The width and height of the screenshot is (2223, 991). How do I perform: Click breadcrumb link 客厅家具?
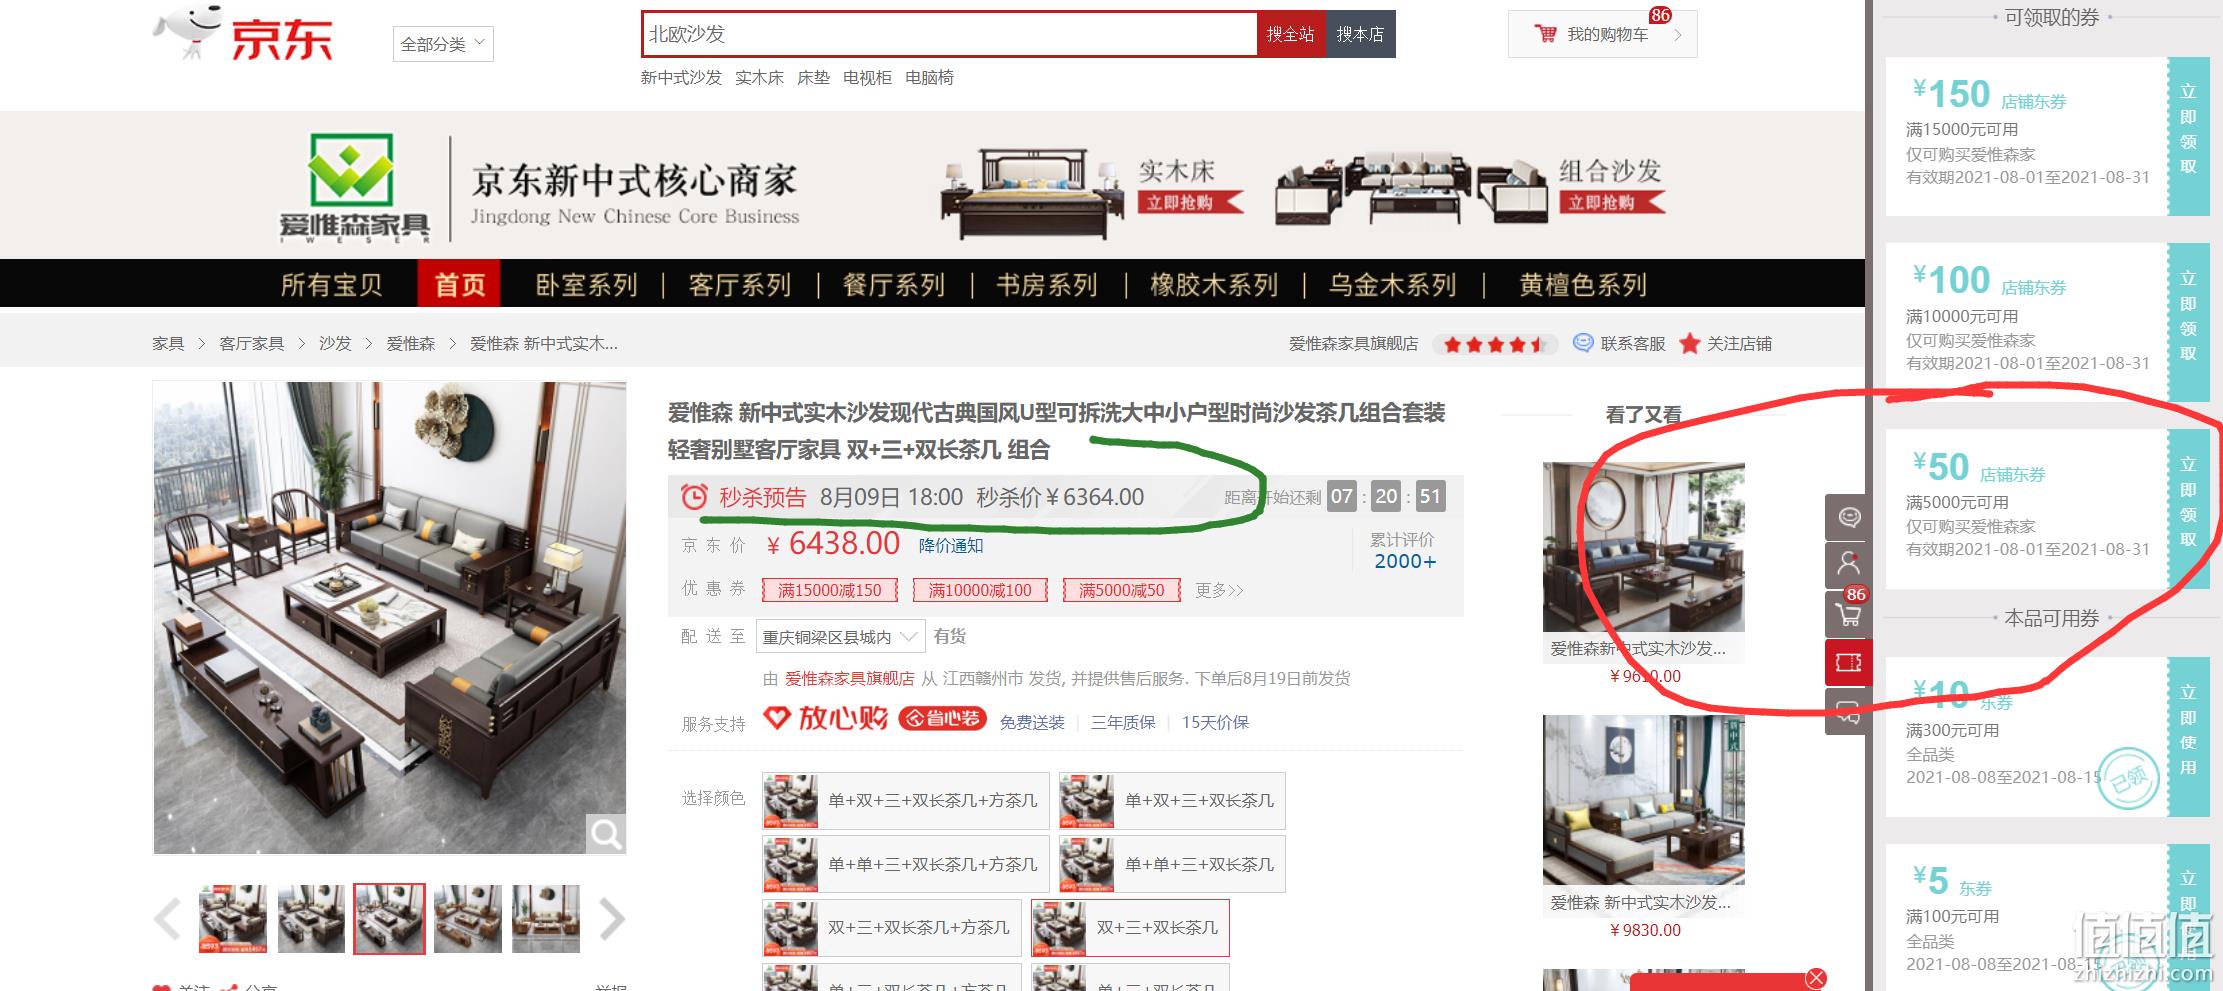251,344
